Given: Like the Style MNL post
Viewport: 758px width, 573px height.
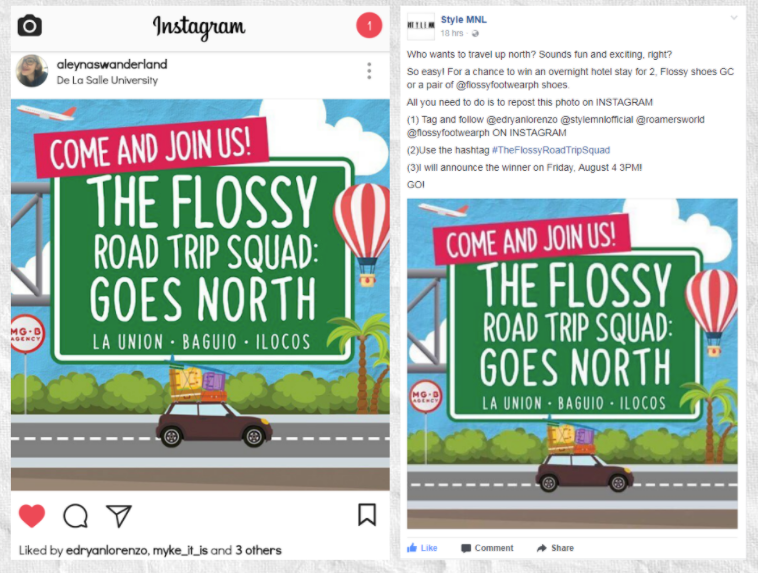Looking at the screenshot, I should (x=422, y=548).
